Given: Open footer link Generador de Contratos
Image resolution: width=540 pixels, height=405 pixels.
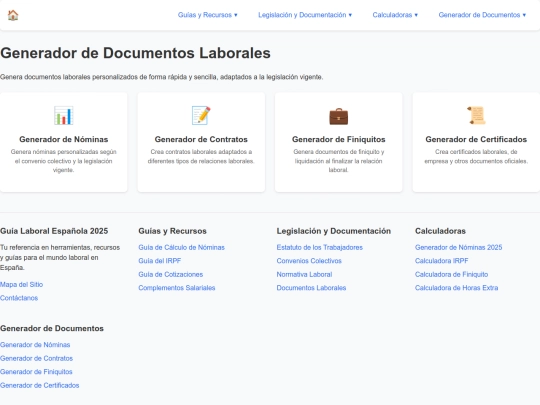Looking at the screenshot, I should click(x=37, y=358).
